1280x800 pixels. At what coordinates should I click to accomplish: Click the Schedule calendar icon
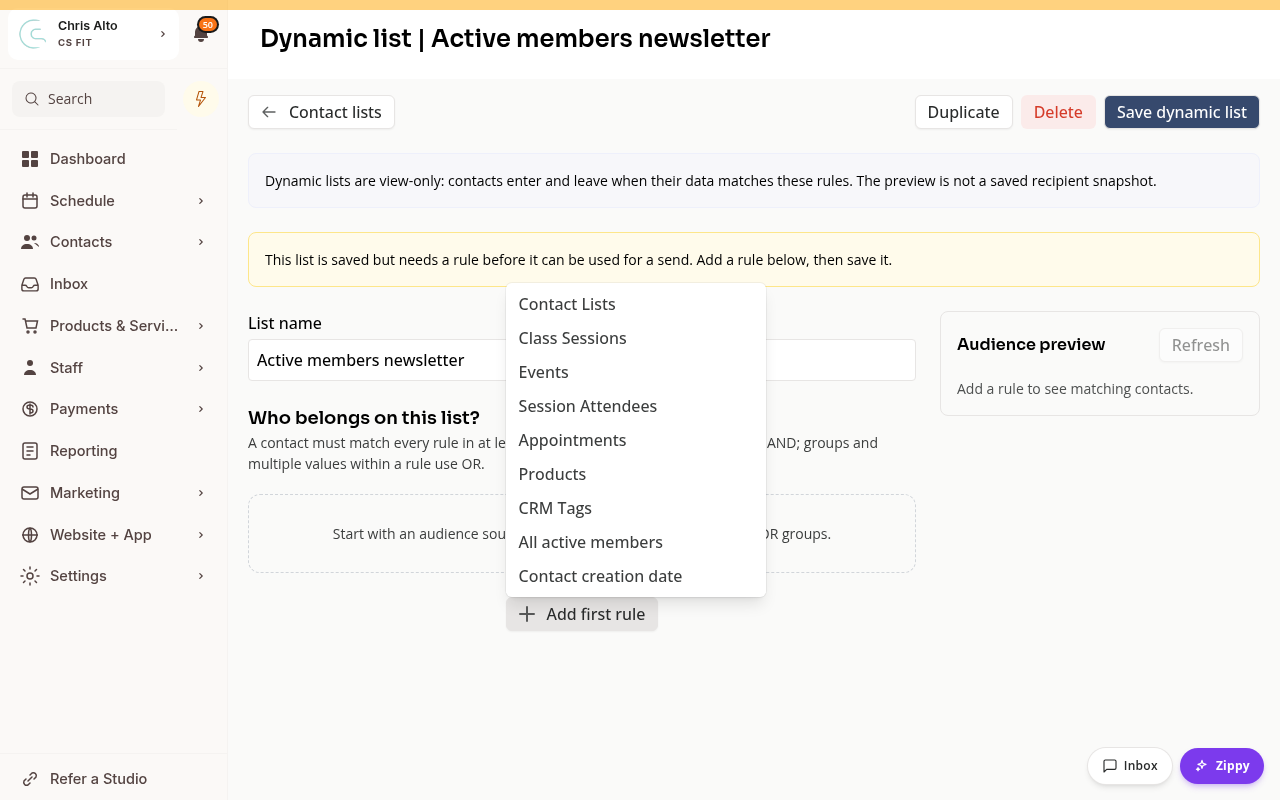[x=30, y=201]
